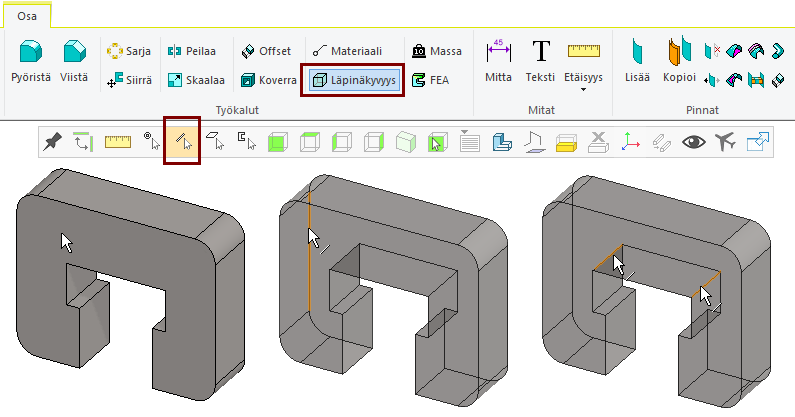Screen dimensions: 795x417
Task: Open the Massa weight calculation tool
Action: pyautogui.click(x=436, y=50)
